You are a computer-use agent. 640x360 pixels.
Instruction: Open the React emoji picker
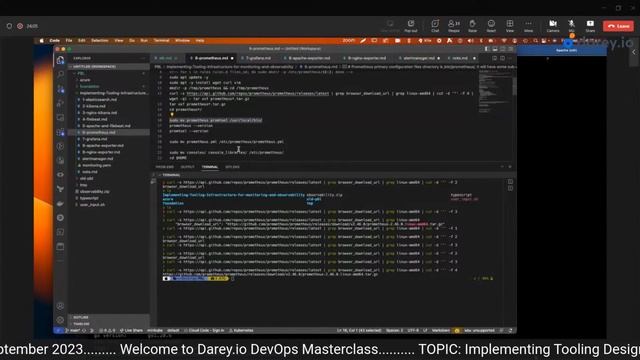pyautogui.click(x=491, y=25)
